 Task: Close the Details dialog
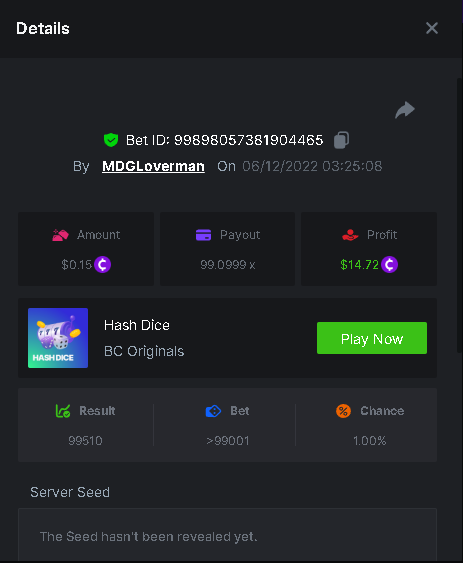pos(432,28)
